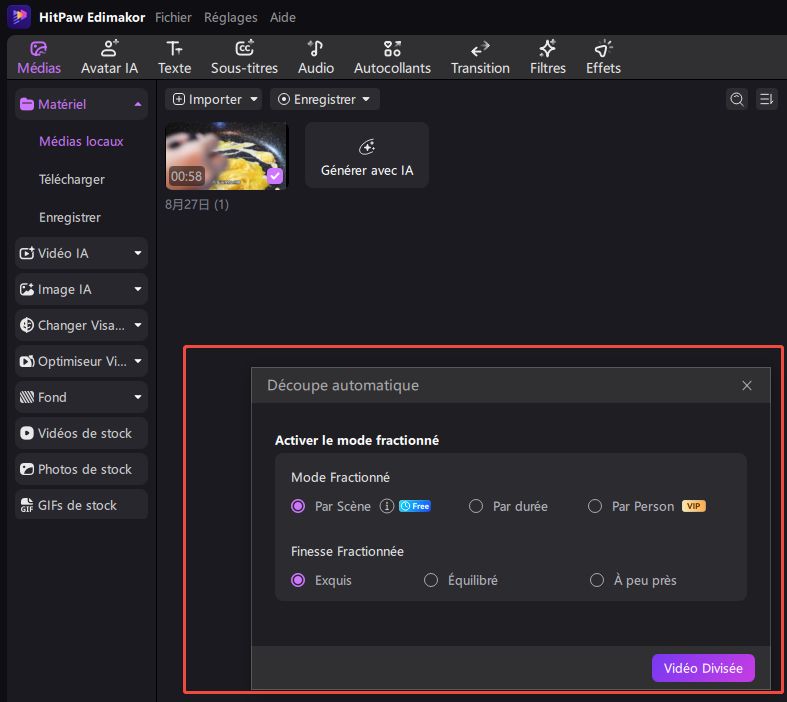Select the 00:58 video thumbnail
The image size is (787, 702).
click(226, 156)
